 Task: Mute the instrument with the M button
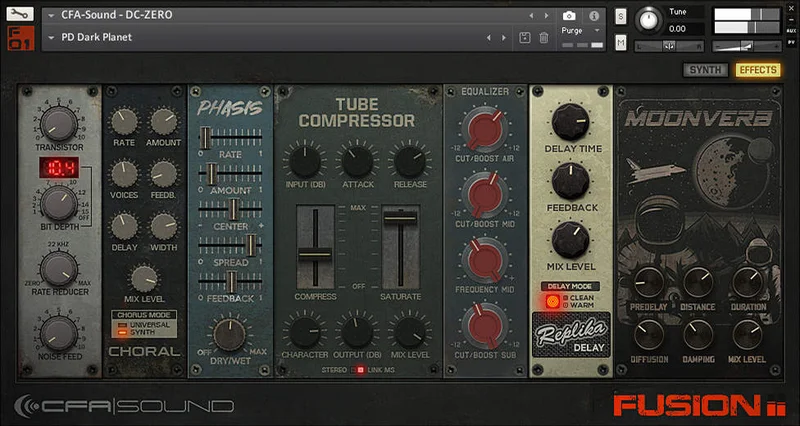click(x=621, y=43)
